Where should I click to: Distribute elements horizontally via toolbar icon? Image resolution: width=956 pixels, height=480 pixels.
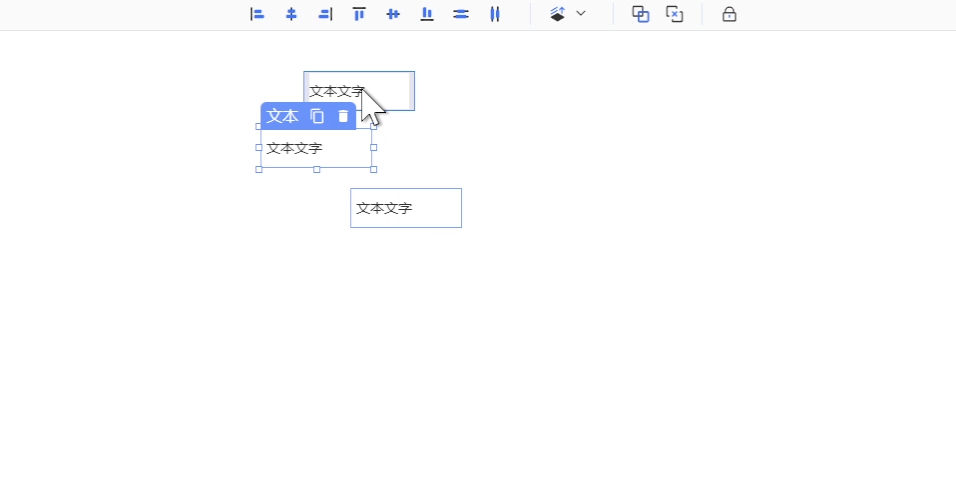click(495, 14)
